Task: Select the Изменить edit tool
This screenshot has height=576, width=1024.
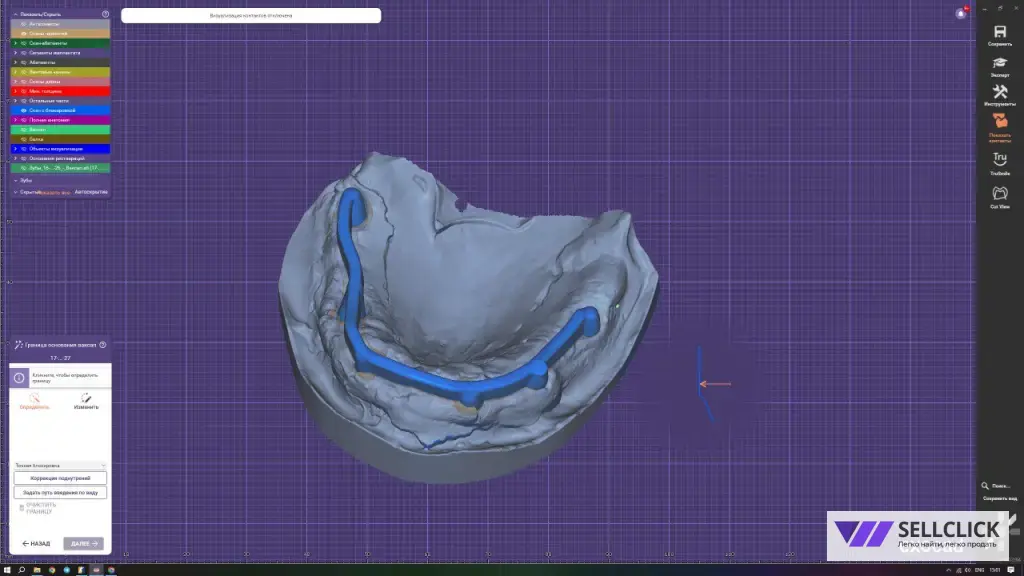Action: click(86, 398)
